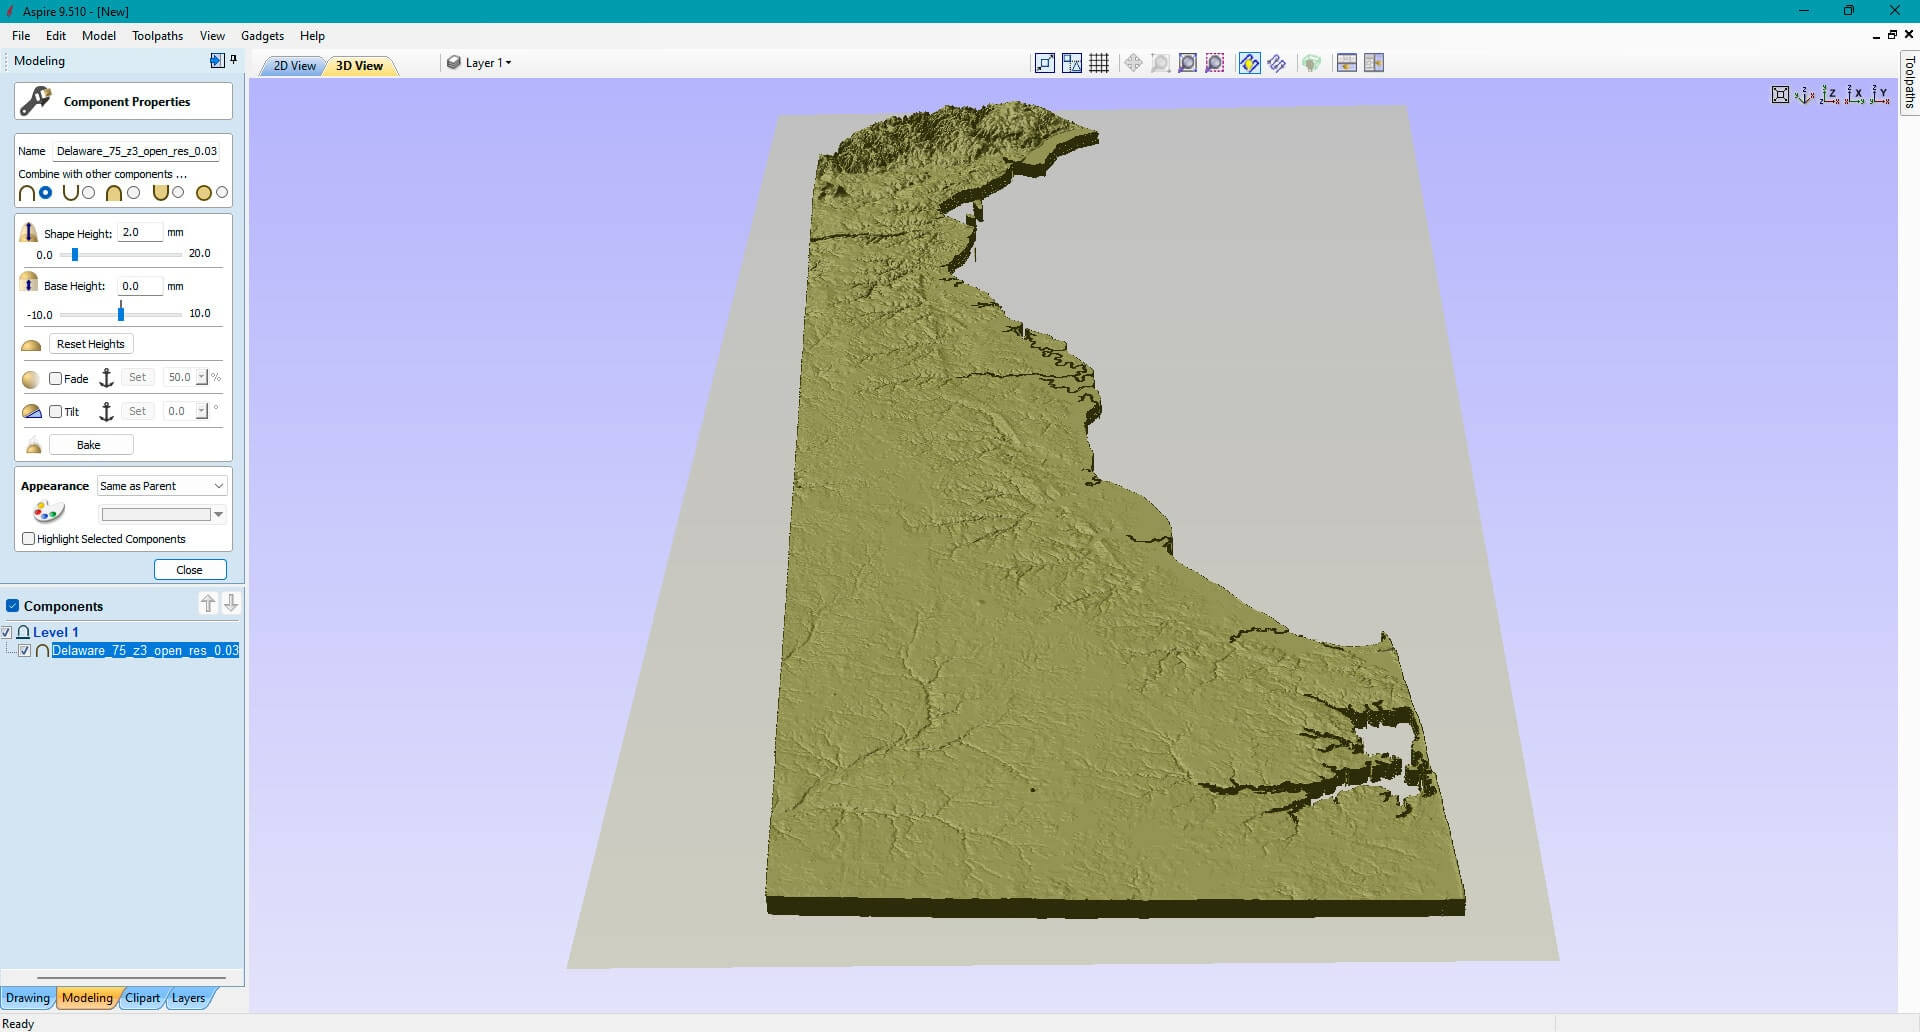Enable the Fade checkbox
The height and width of the screenshot is (1032, 1920).
click(56, 378)
